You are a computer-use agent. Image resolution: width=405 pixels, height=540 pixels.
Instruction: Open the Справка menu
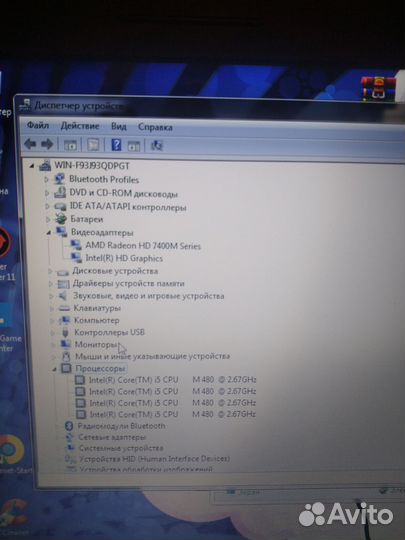pos(155,127)
